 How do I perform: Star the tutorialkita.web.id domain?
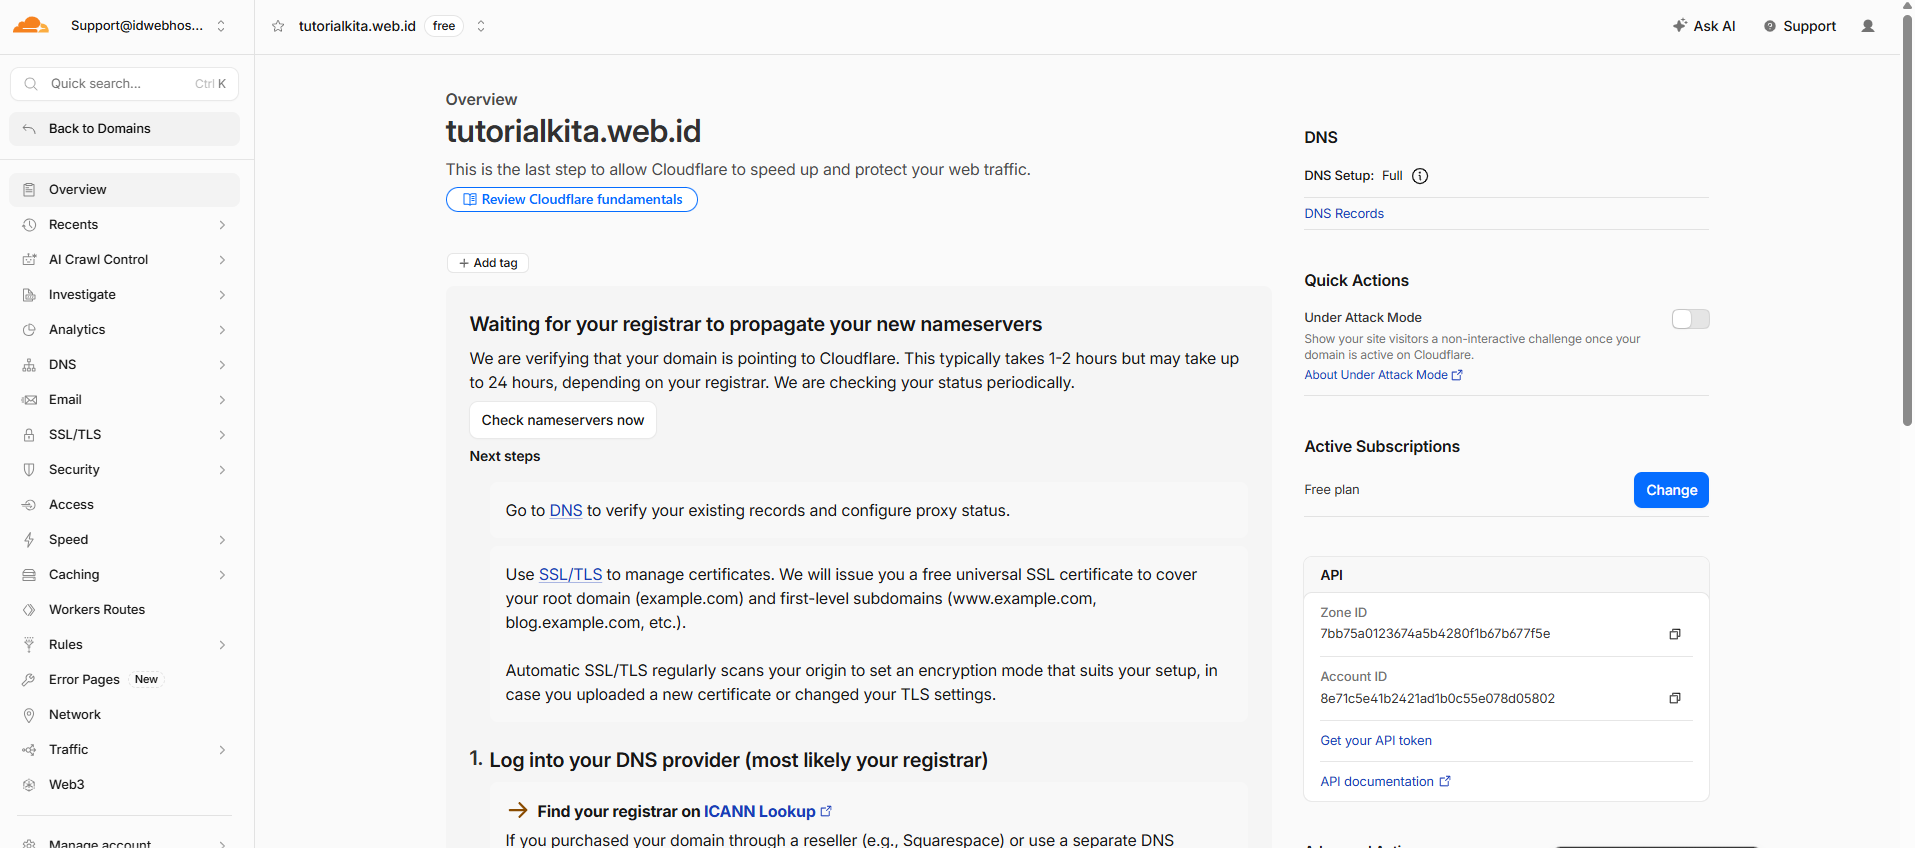pos(278,26)
